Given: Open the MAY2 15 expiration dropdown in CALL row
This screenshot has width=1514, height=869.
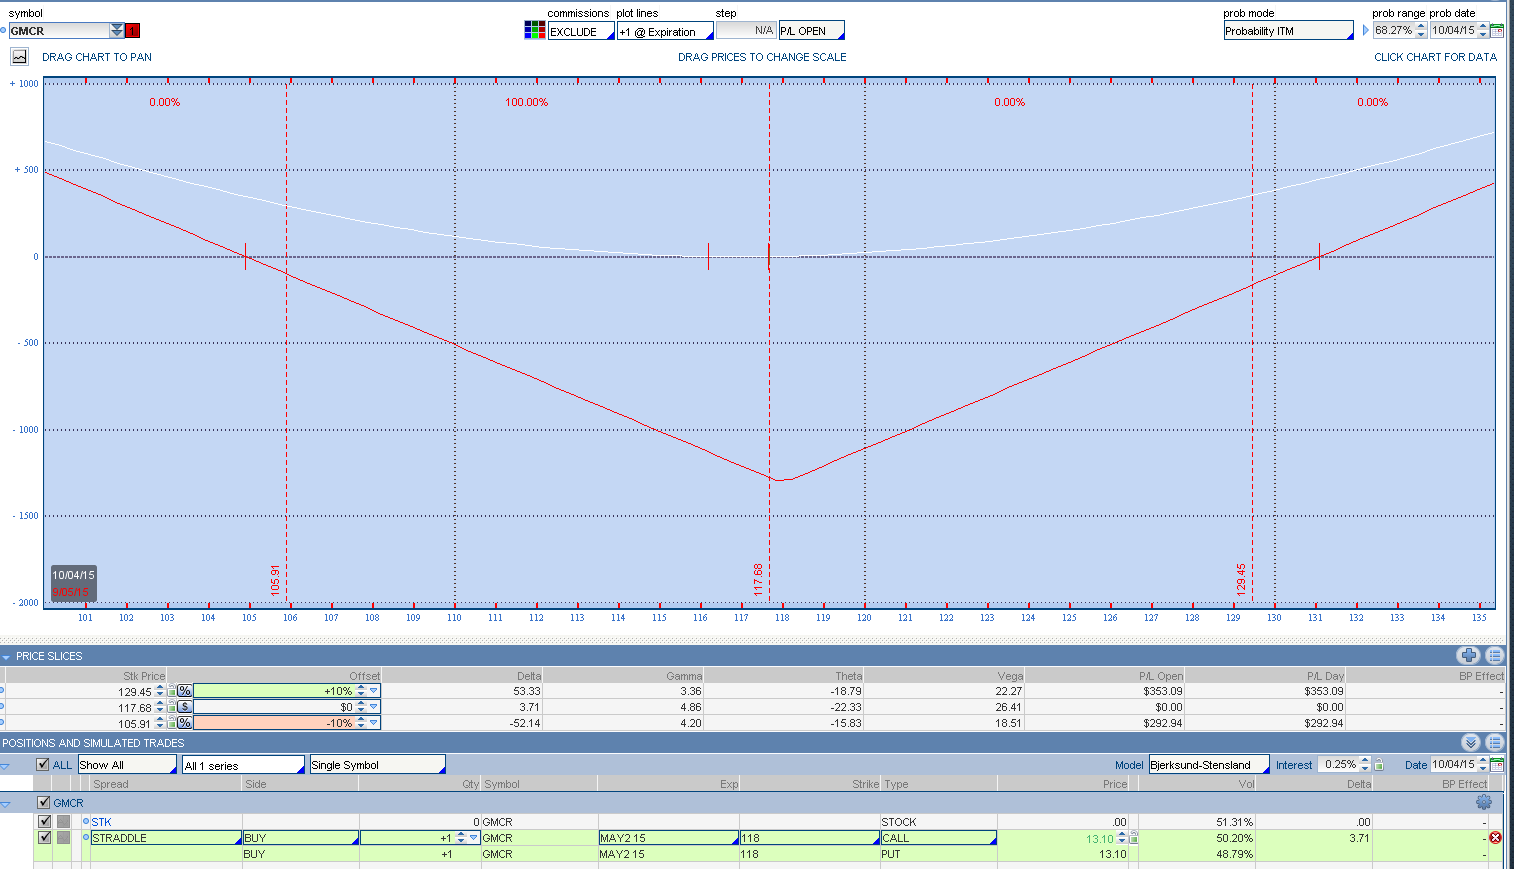Looking at the screenshot, I should [668, 838].
